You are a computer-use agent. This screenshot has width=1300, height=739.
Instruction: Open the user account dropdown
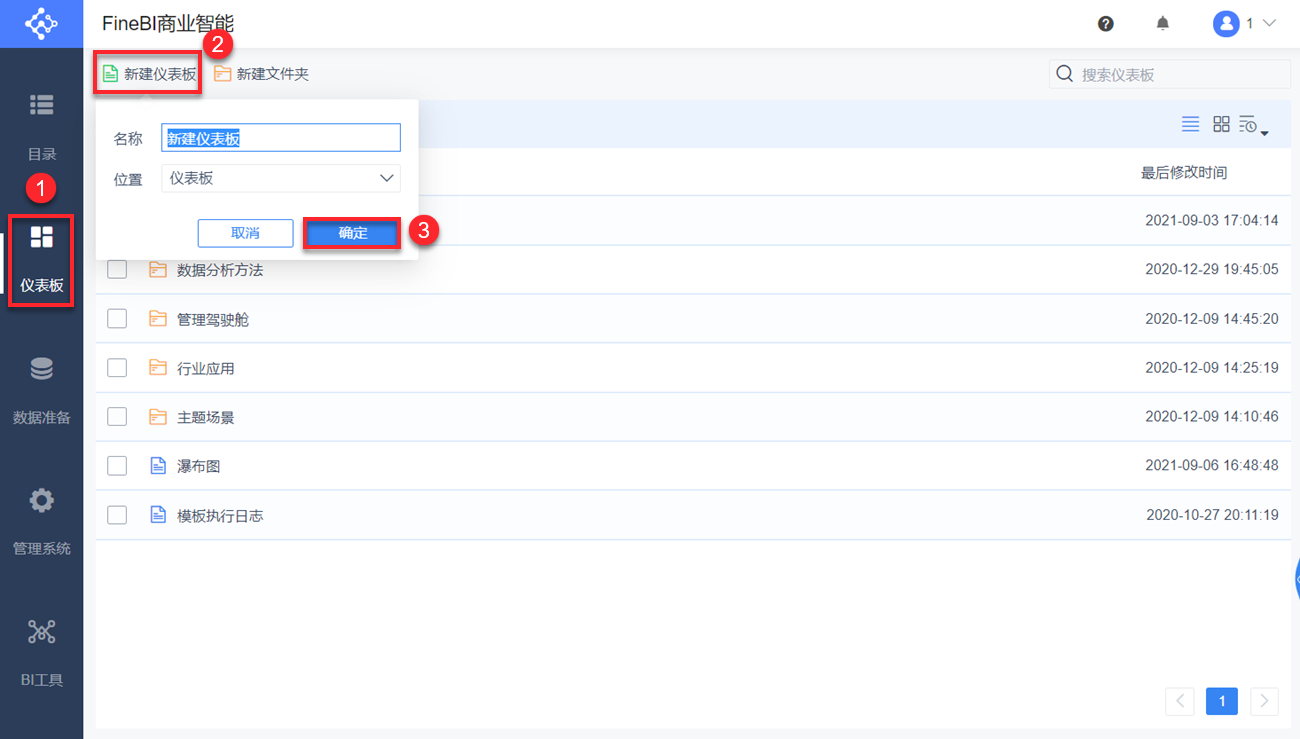tap(1245, 23)
